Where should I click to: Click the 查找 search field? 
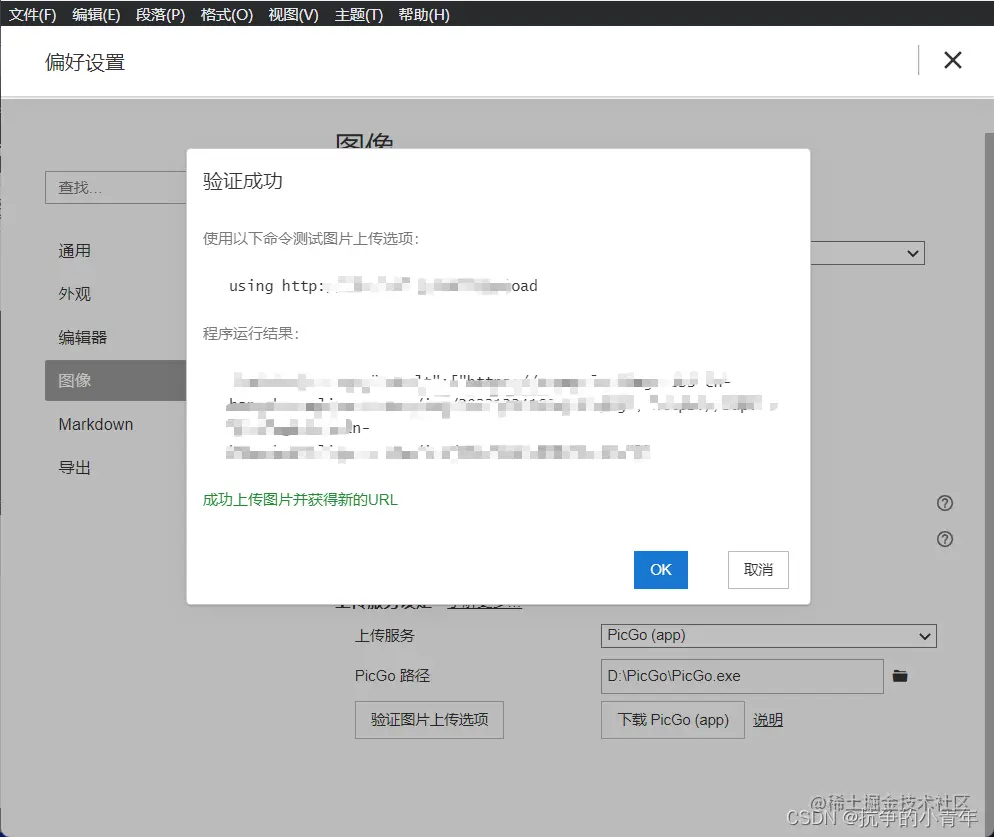click(116, 188)
